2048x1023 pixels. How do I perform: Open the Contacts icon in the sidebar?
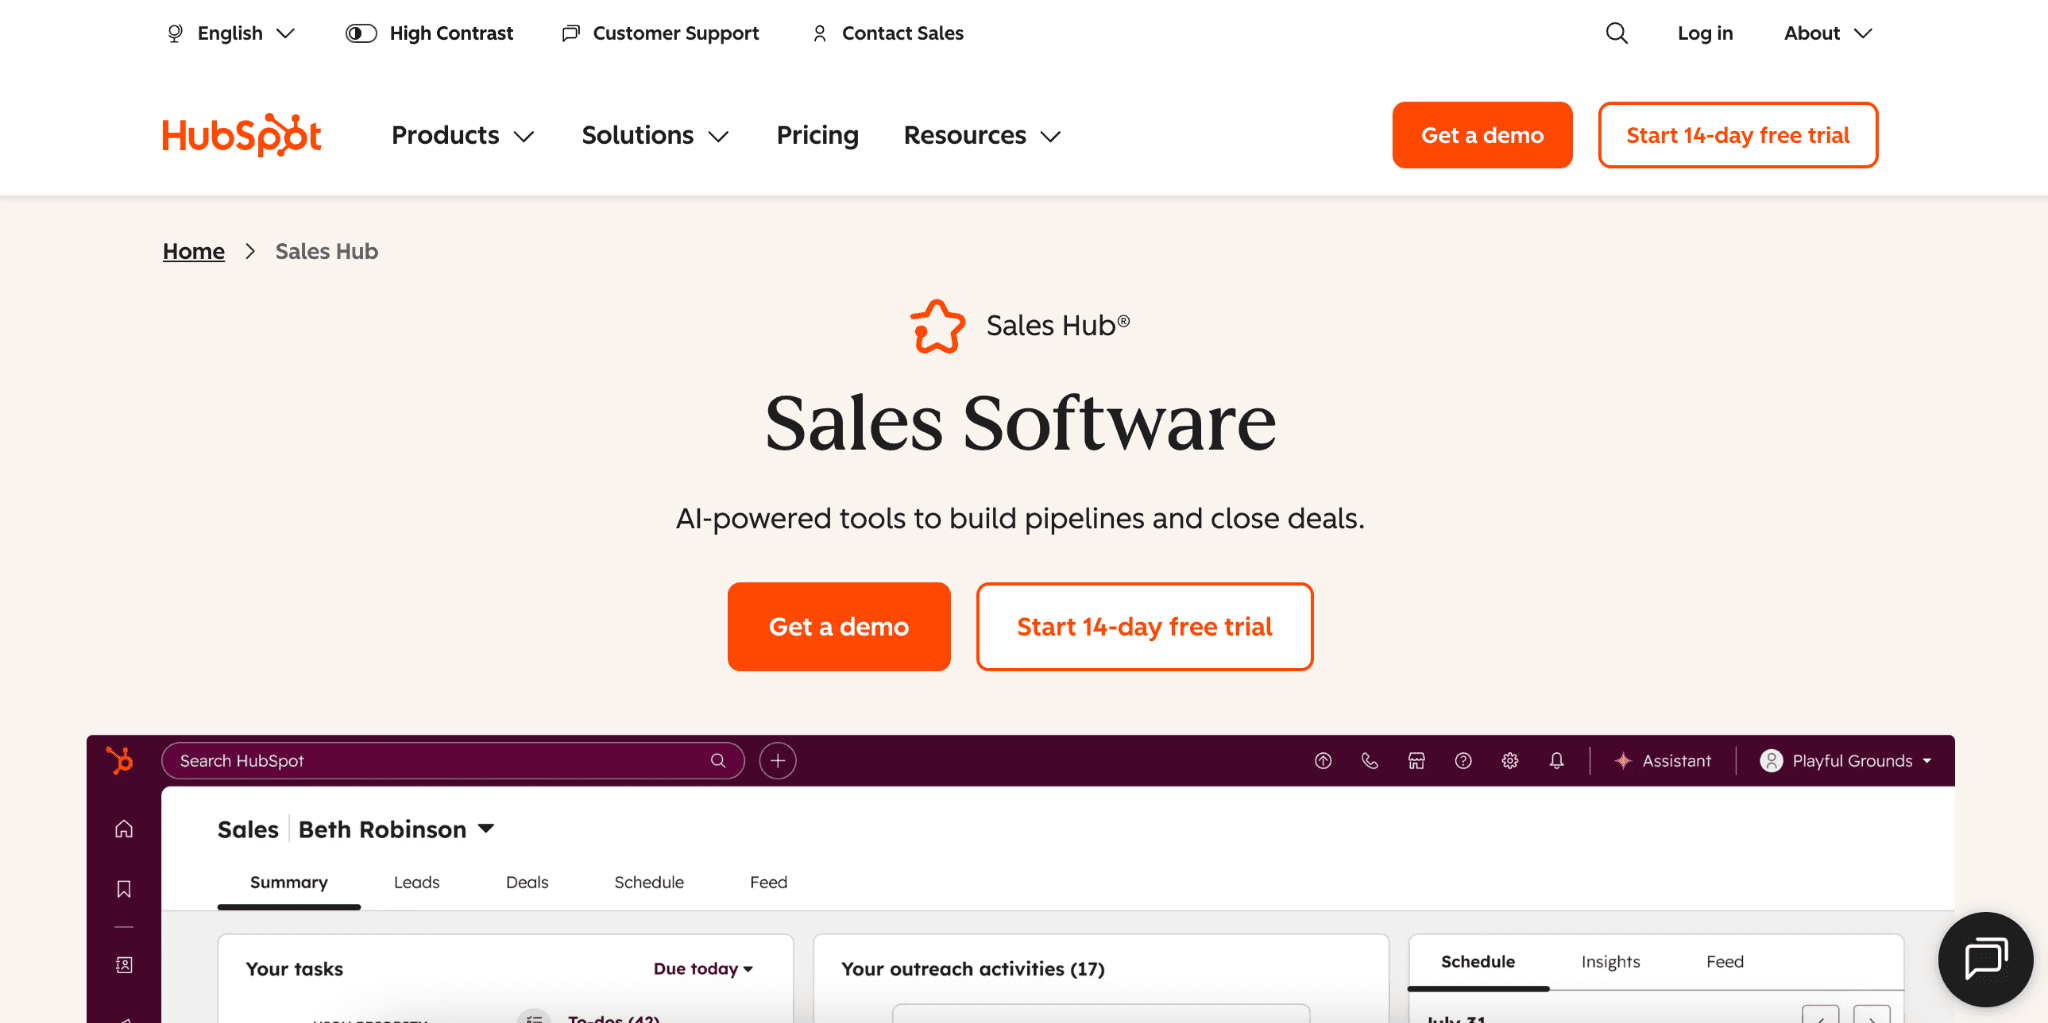click(123, 963)
